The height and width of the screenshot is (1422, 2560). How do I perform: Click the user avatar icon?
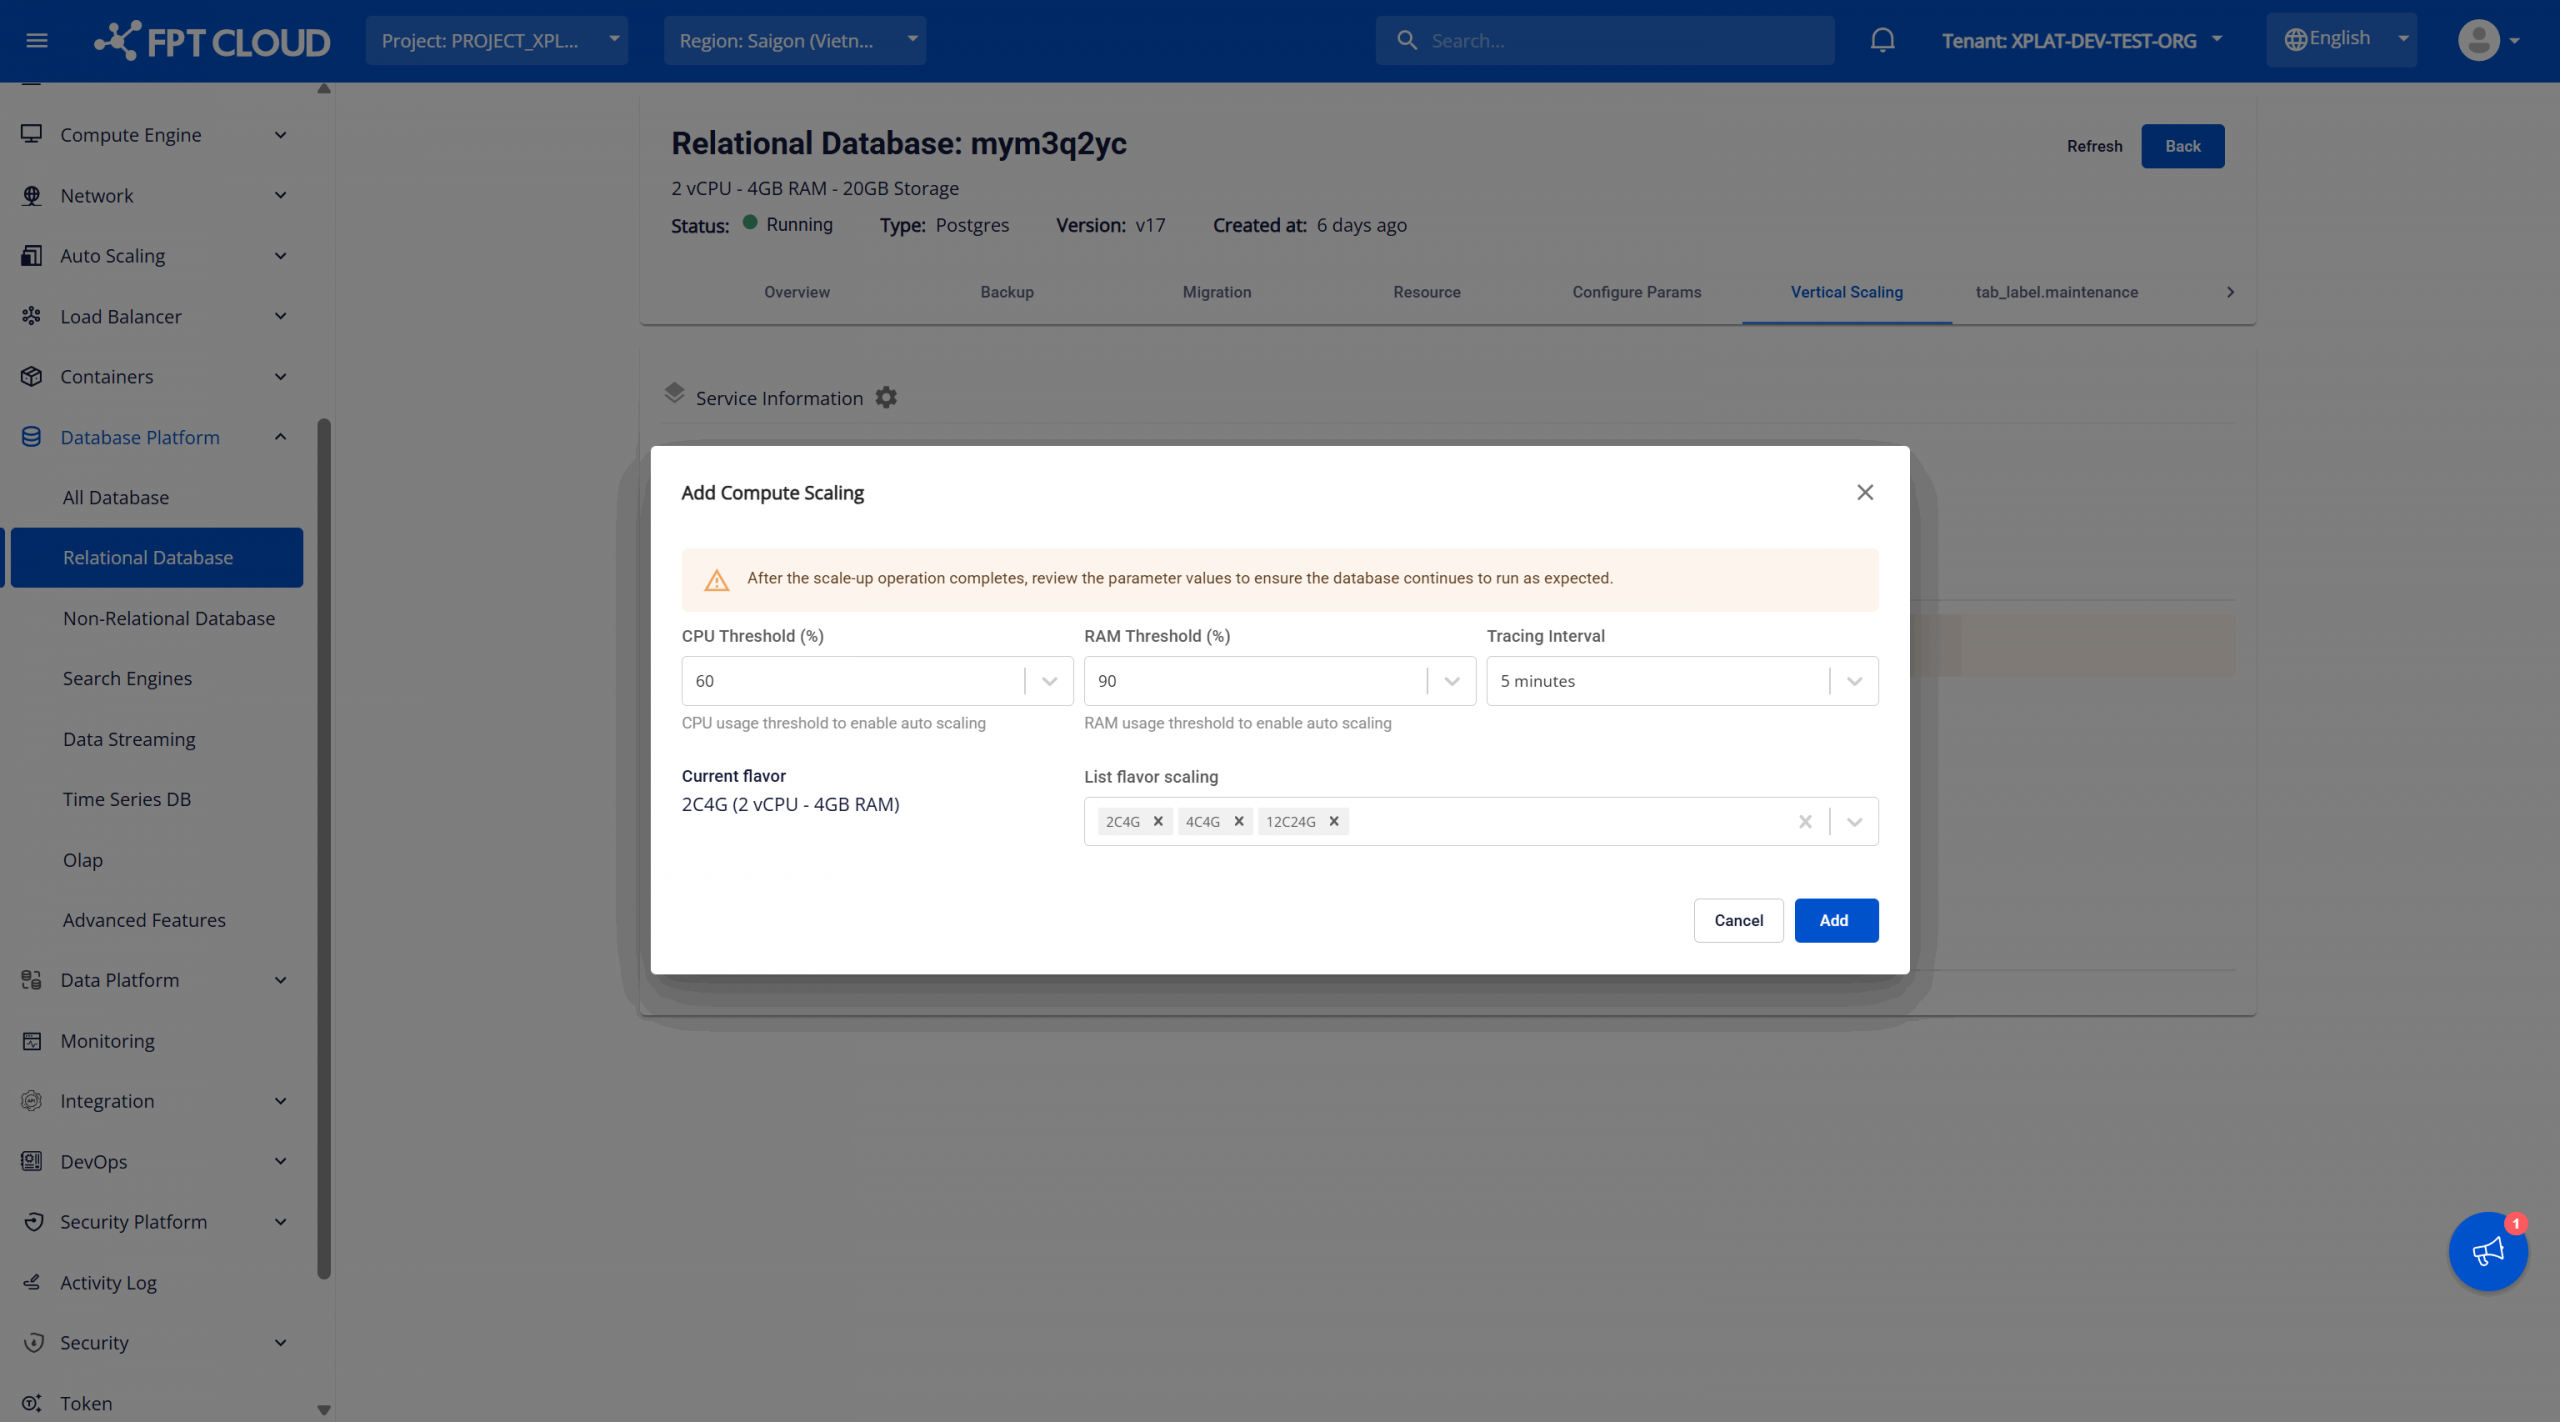2478,40
